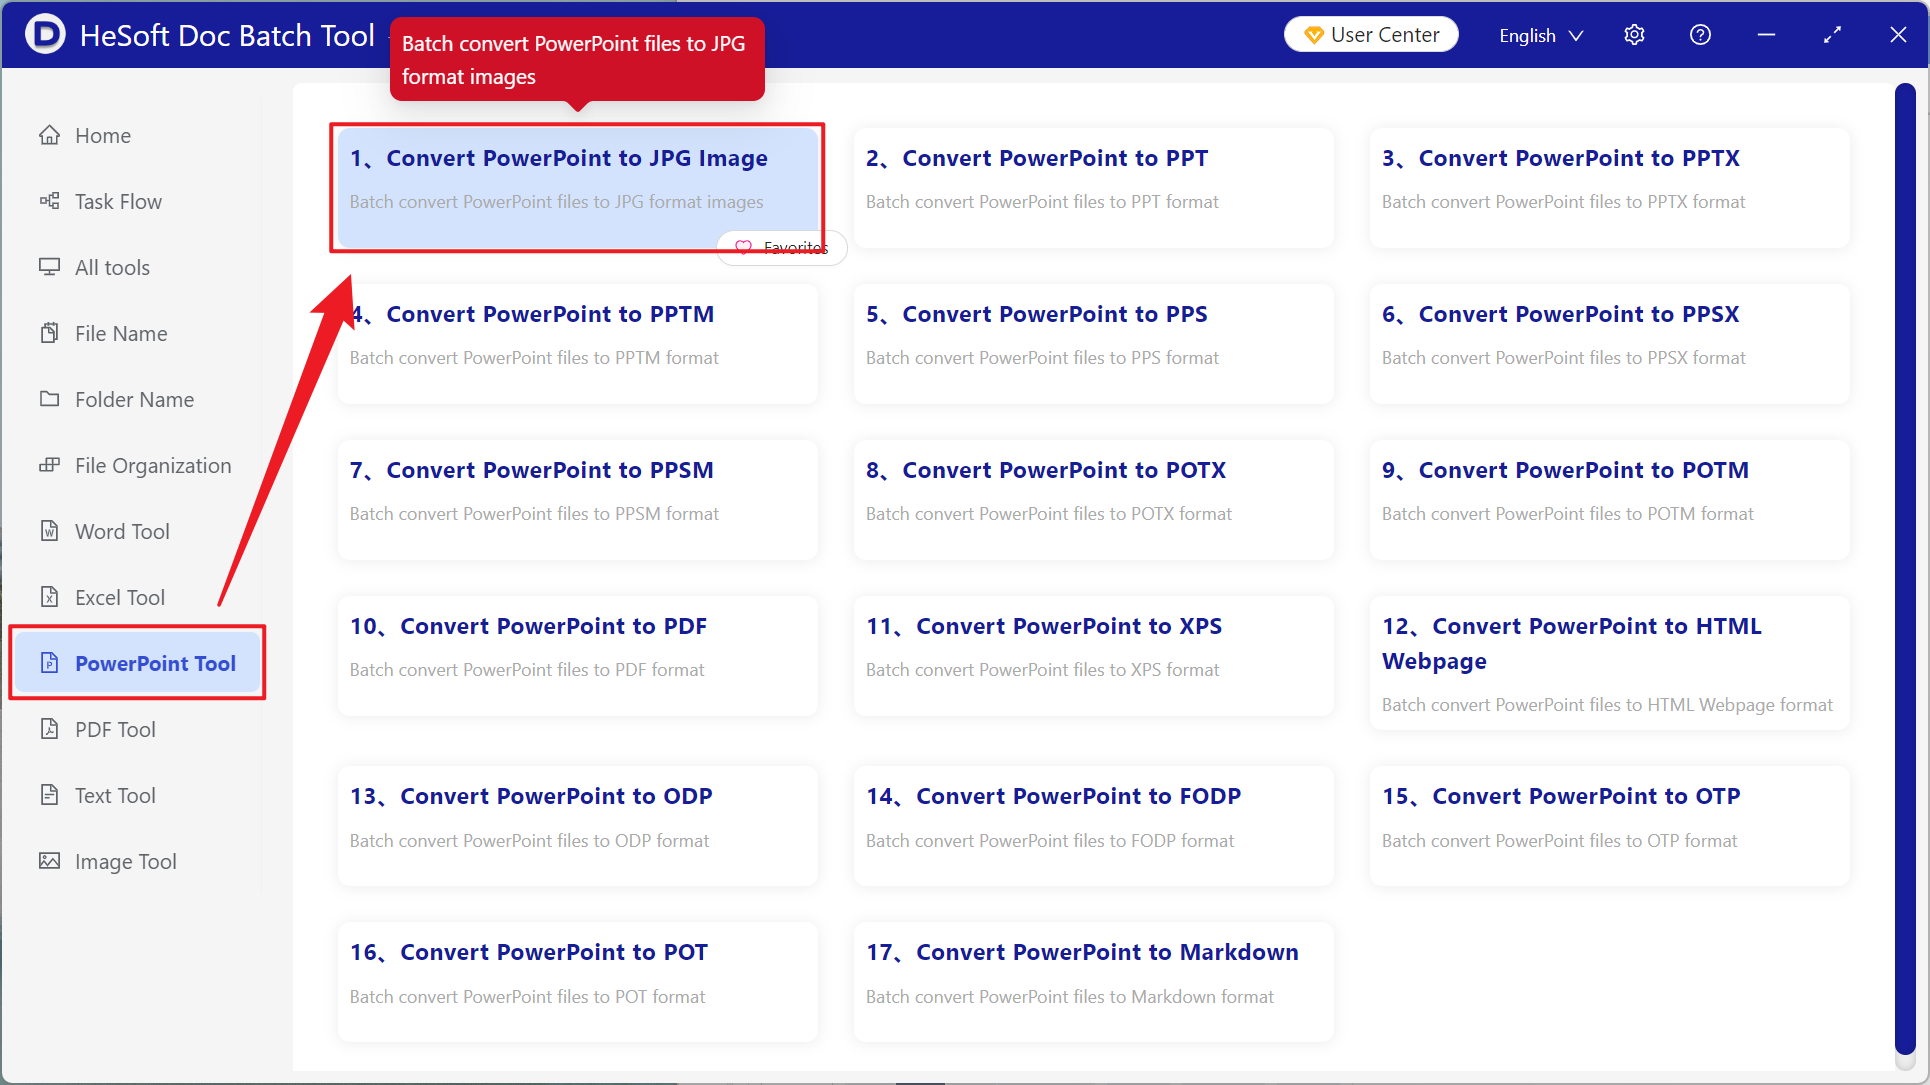Open the User Center button
This screenshot has width=1930, height=1085.
[1371, 35]
